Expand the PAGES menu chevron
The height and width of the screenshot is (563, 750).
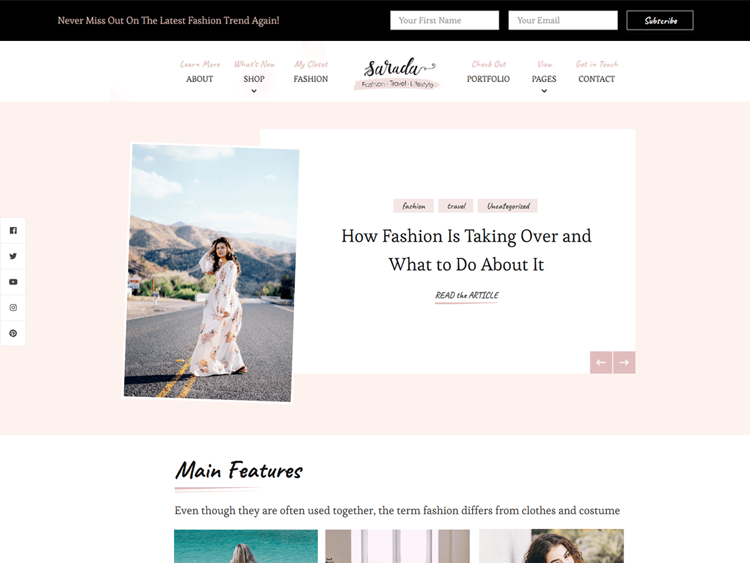point(544,91)
